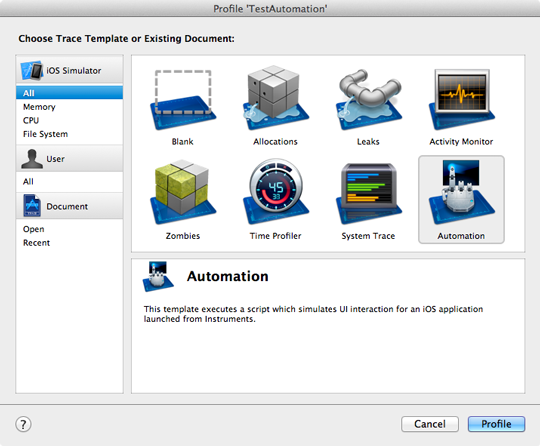
Task: Select All under iOS Simulator
Action: coord(69,93)
